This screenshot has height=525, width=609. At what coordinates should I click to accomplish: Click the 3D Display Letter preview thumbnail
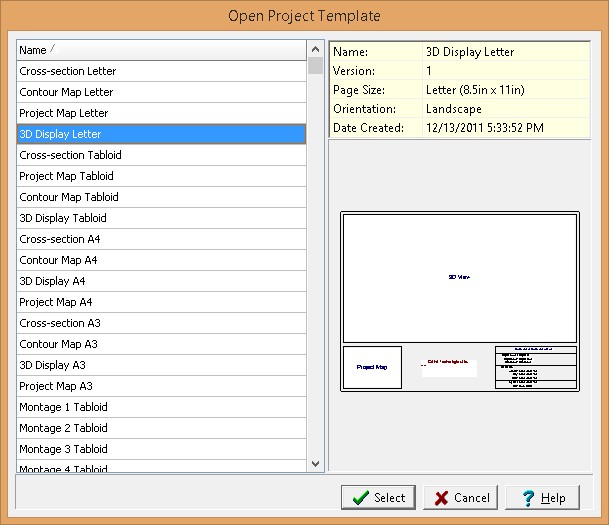[x=459, y=301]
